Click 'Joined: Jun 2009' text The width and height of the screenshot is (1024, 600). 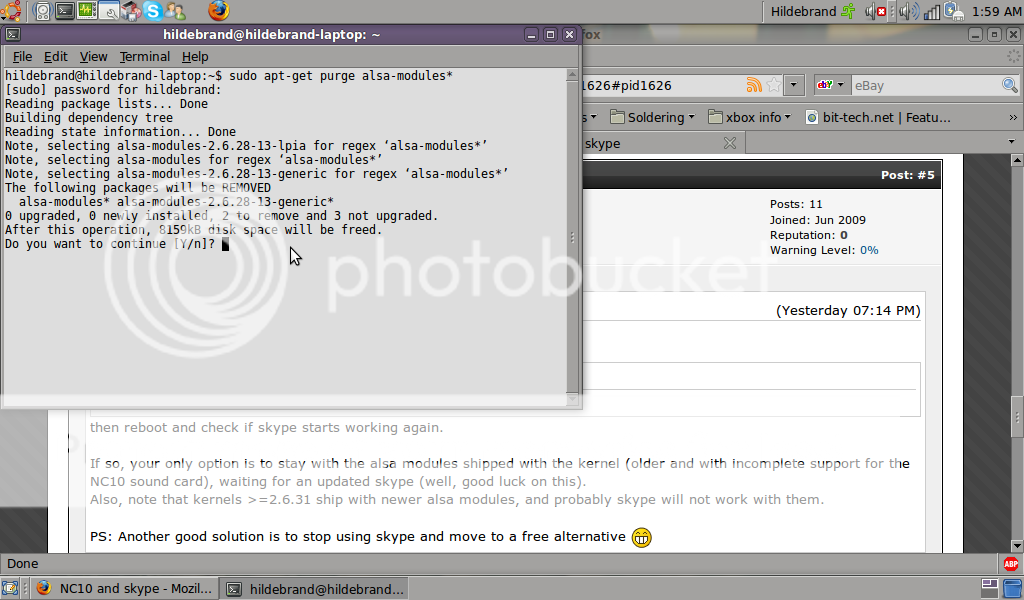point(818,220)
